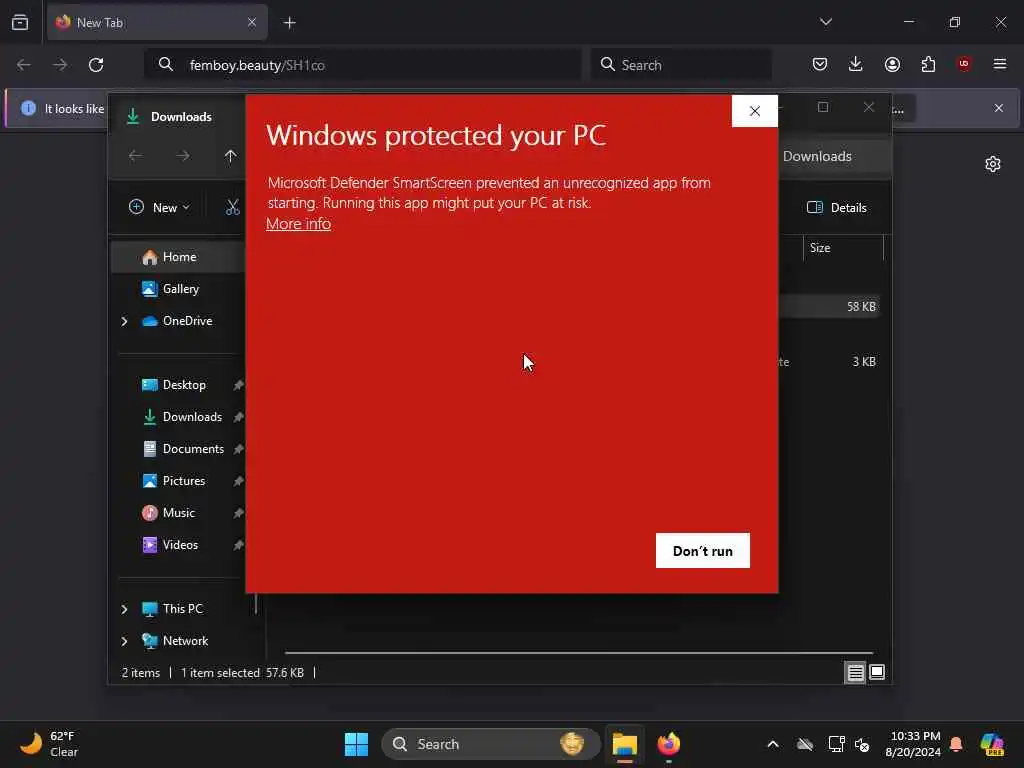The width and height of the screenshot is (1024, 768).
Task: Toggle the Details pane button
Action: pos(837,208)
